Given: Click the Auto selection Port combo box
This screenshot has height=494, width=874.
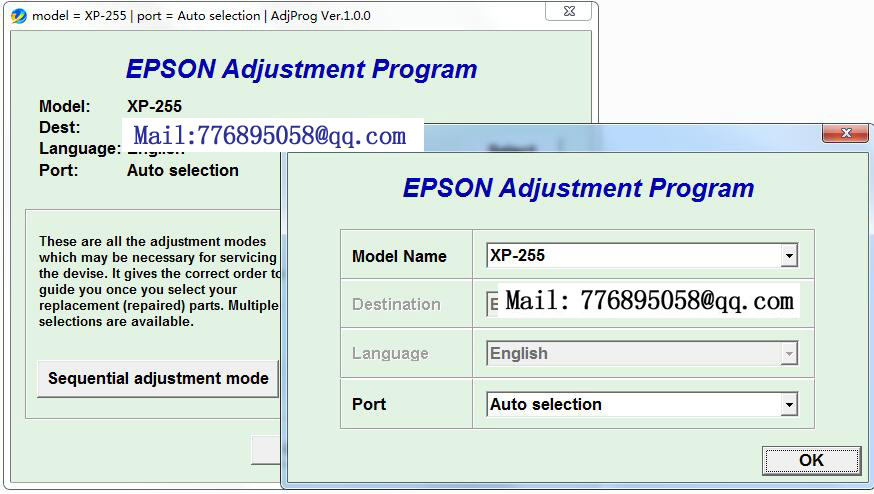Looking at the screenshot, I should click(642, 404).
